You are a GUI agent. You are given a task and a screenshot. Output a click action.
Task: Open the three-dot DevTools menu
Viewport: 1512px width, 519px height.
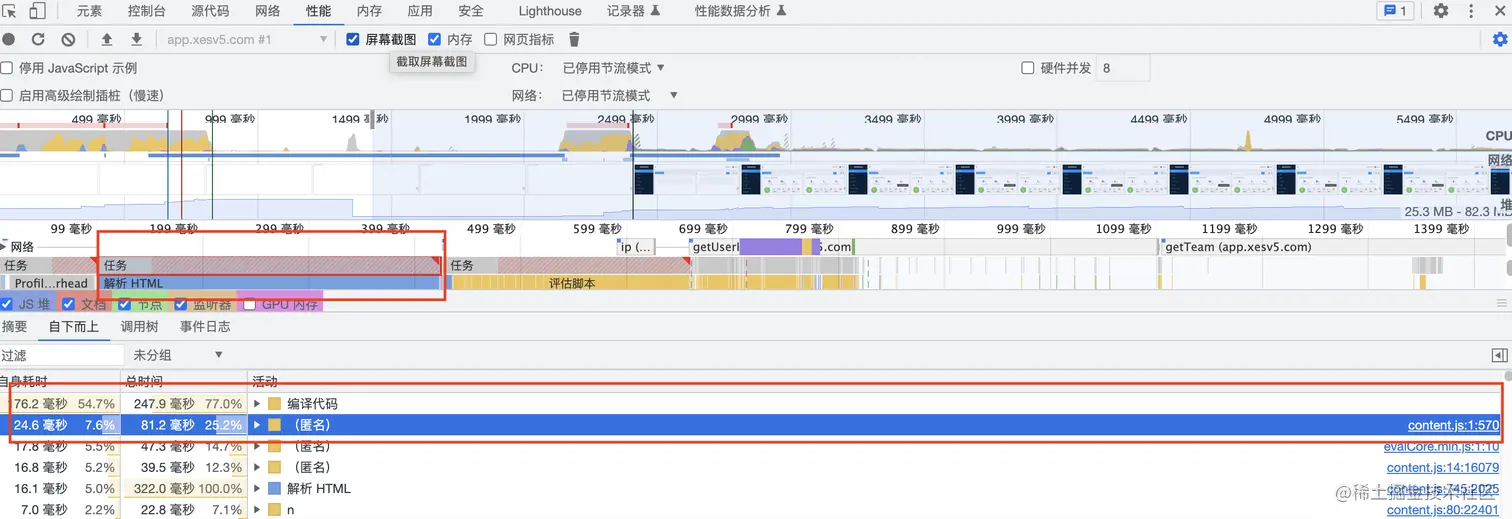tap(1471, 11)
